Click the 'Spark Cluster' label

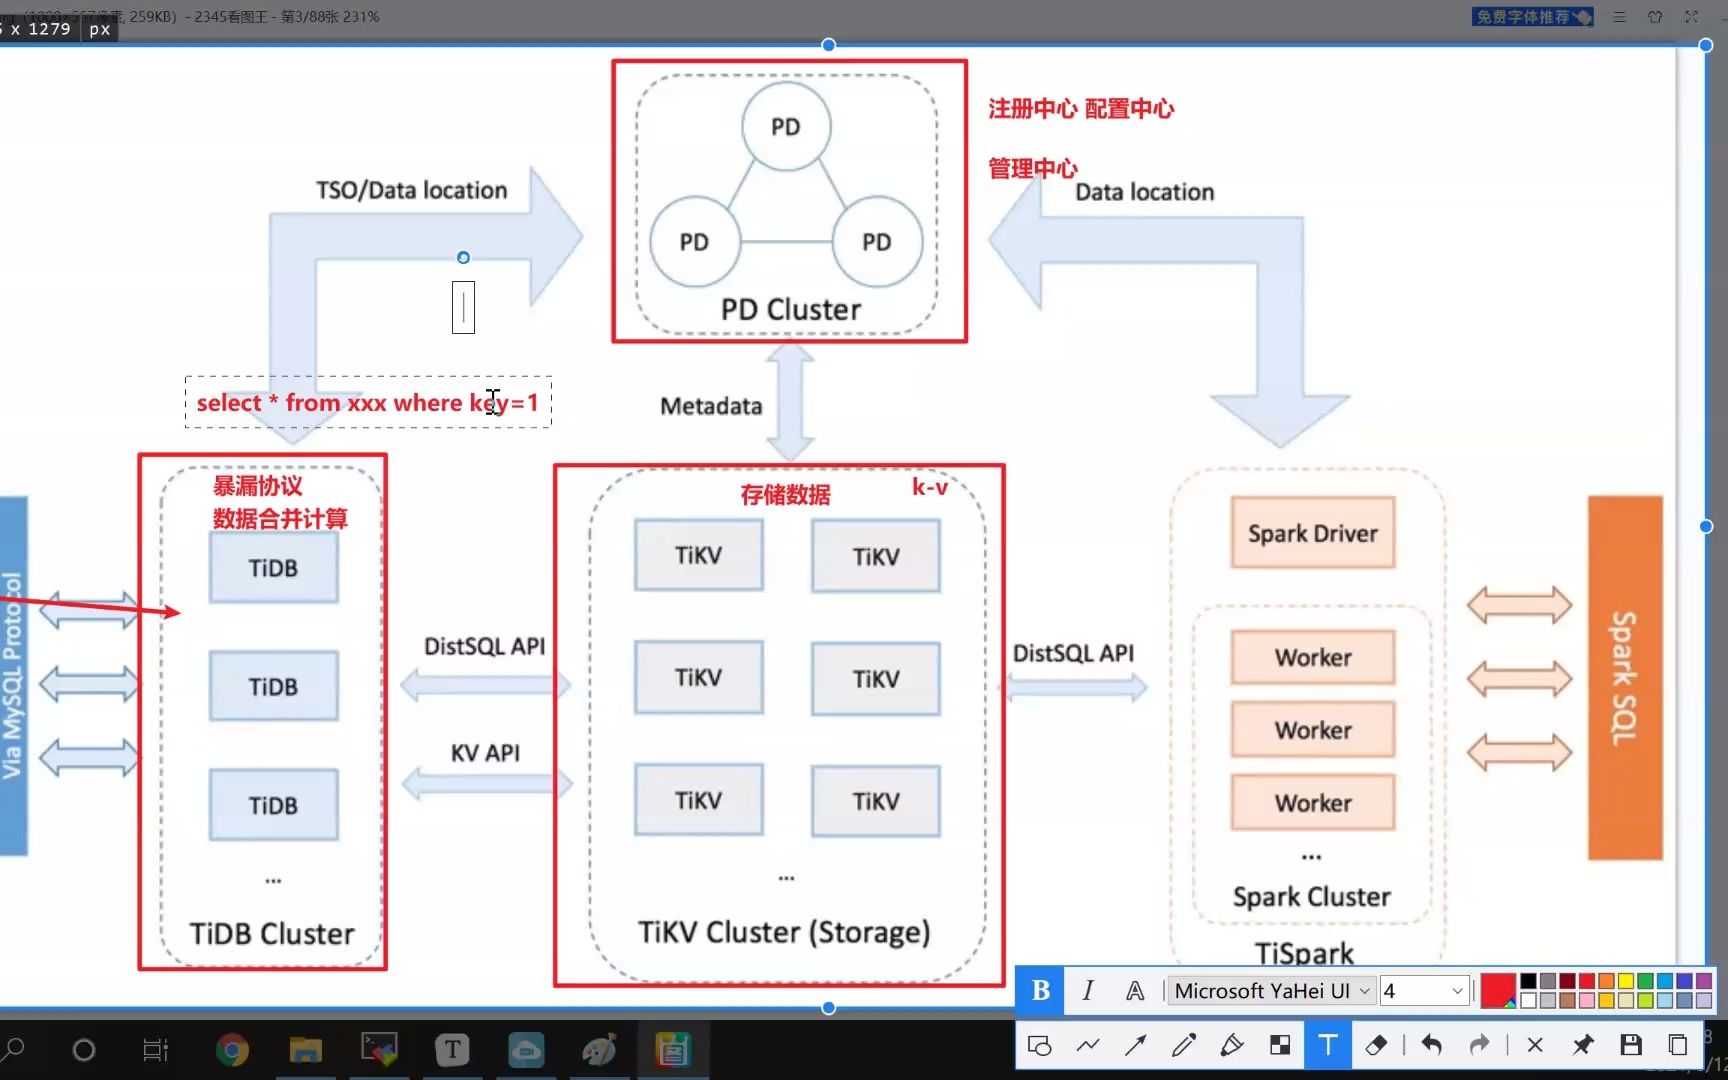tap(1311, 896)
